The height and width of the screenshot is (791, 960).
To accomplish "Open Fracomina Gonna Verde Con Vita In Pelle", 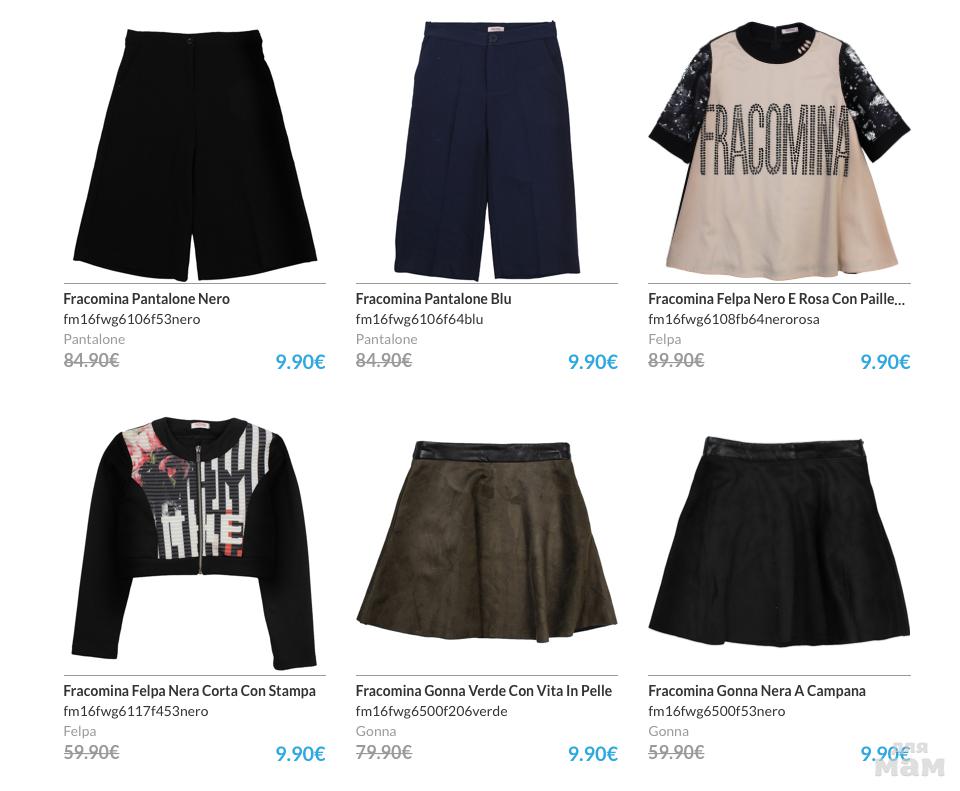I will [x=484, y=691].
